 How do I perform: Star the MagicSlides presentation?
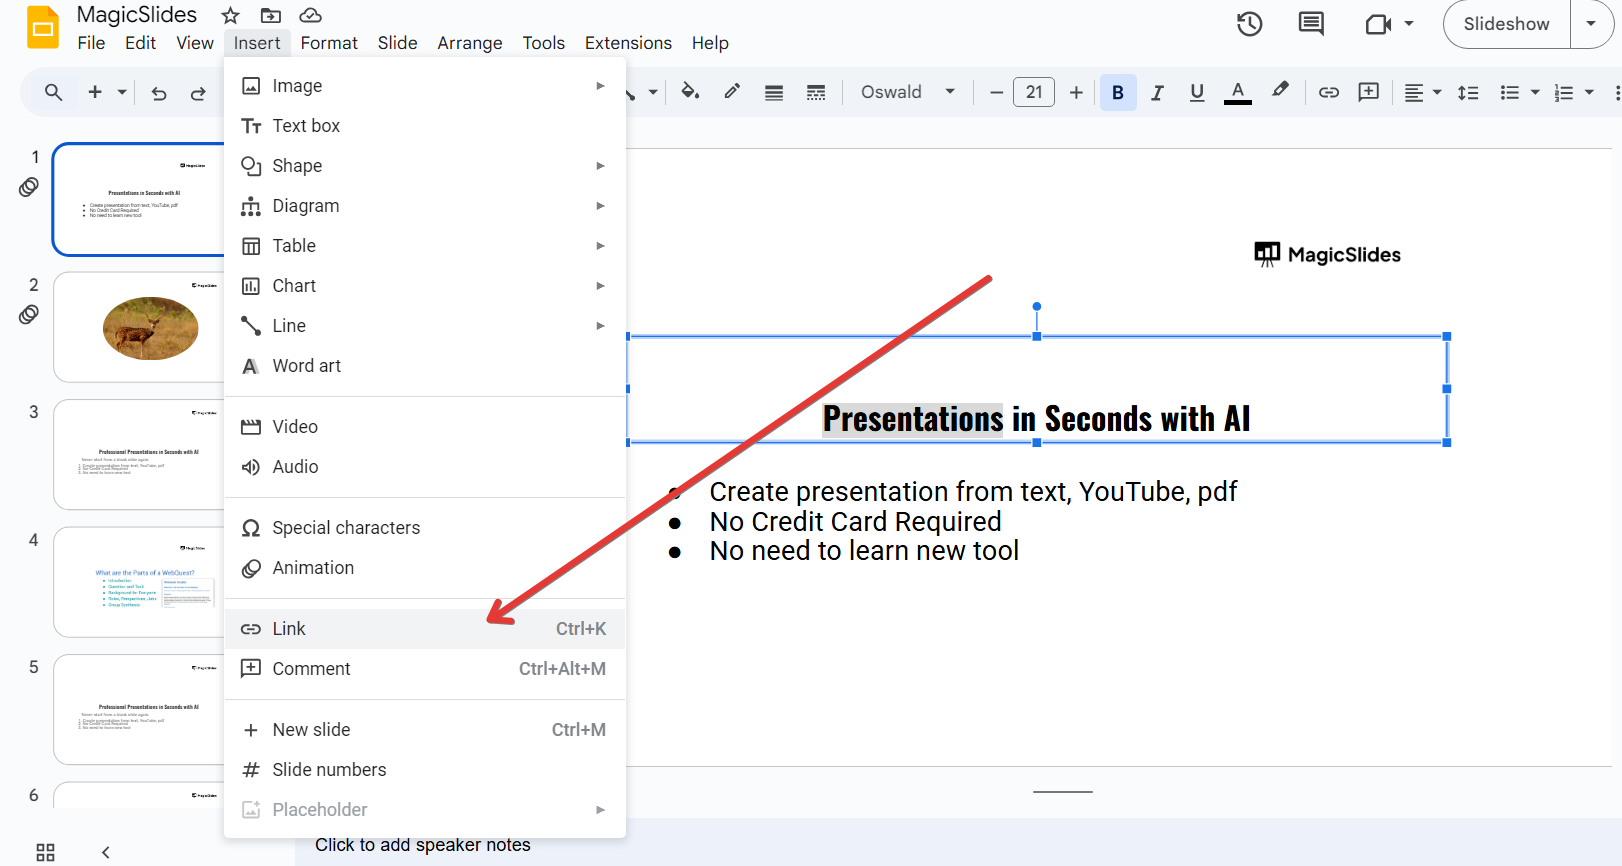[231, 15]
